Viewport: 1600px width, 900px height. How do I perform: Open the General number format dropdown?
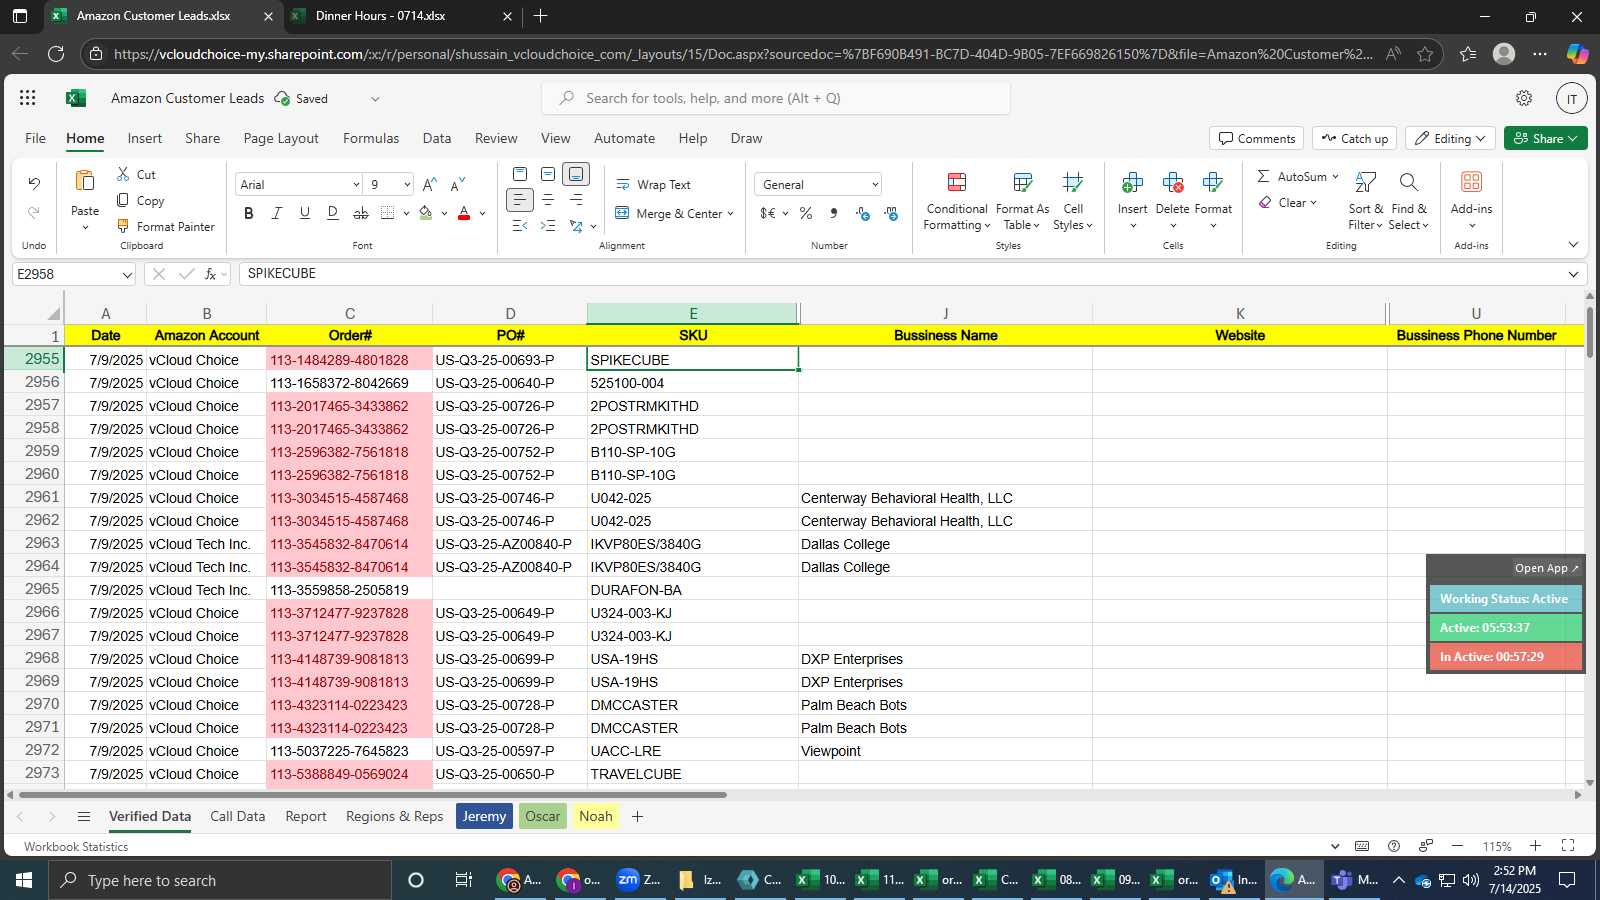pos(875,185)
